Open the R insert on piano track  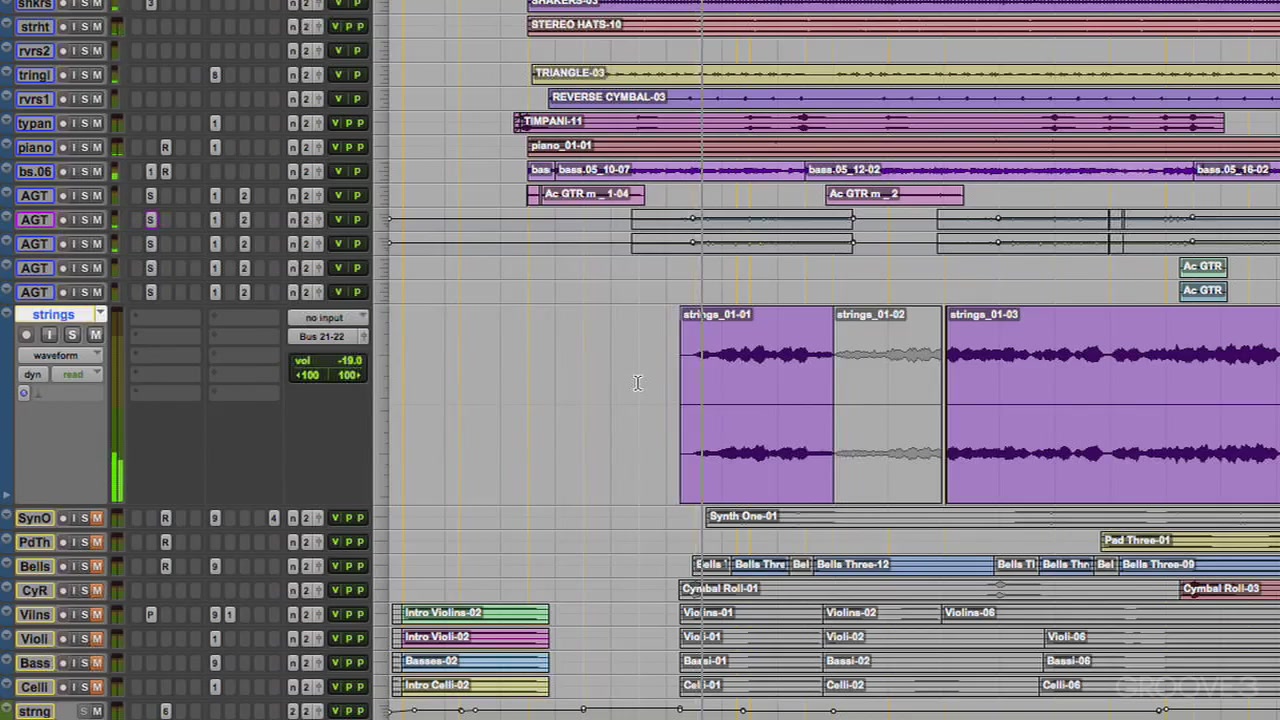pyautogui.click(x=165, y=147)
